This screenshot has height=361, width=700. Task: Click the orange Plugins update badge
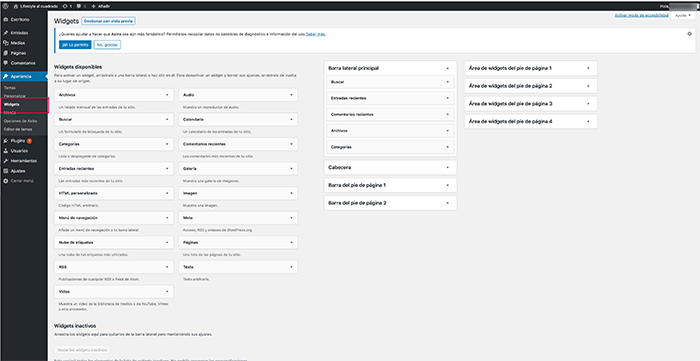click(29, 141)
